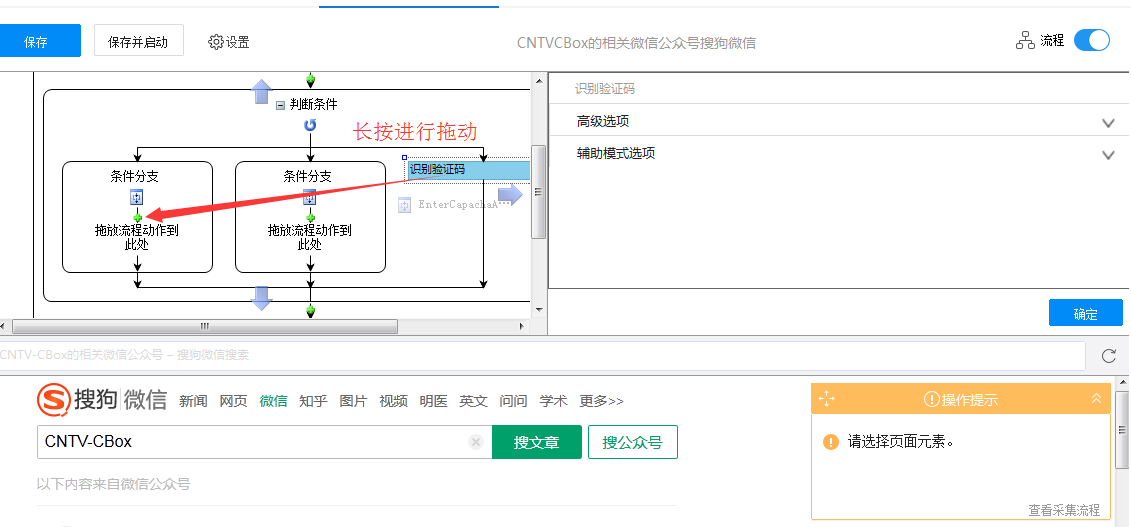Click the 以下内容来自微信公众号 text

[113, 484]
